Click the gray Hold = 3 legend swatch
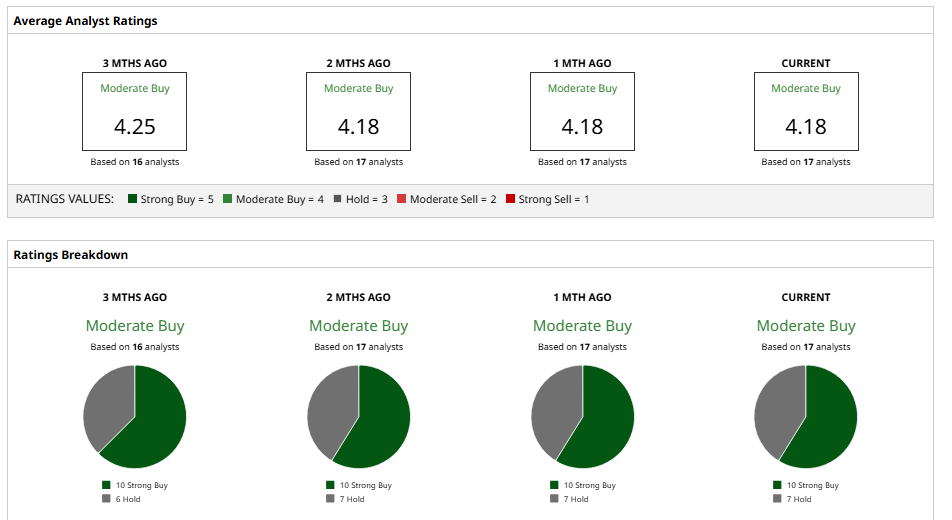The width and height of the screenshot is (952, 520). coord(338,199)
